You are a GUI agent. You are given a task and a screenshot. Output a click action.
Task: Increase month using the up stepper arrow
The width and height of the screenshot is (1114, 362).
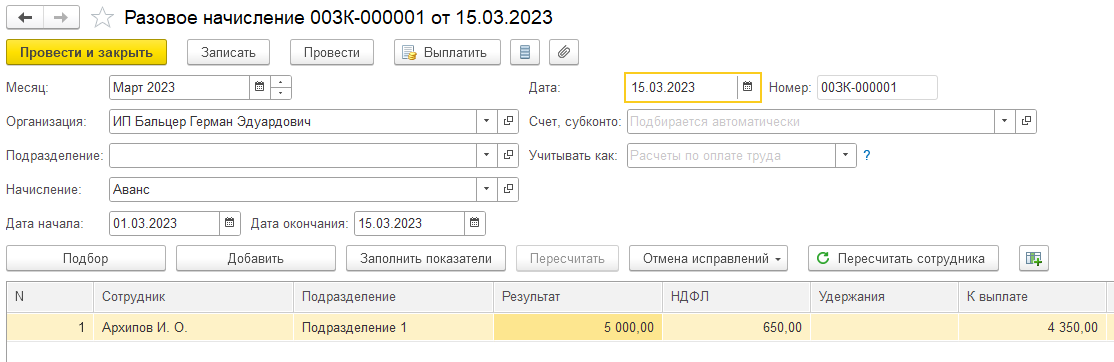281,82
